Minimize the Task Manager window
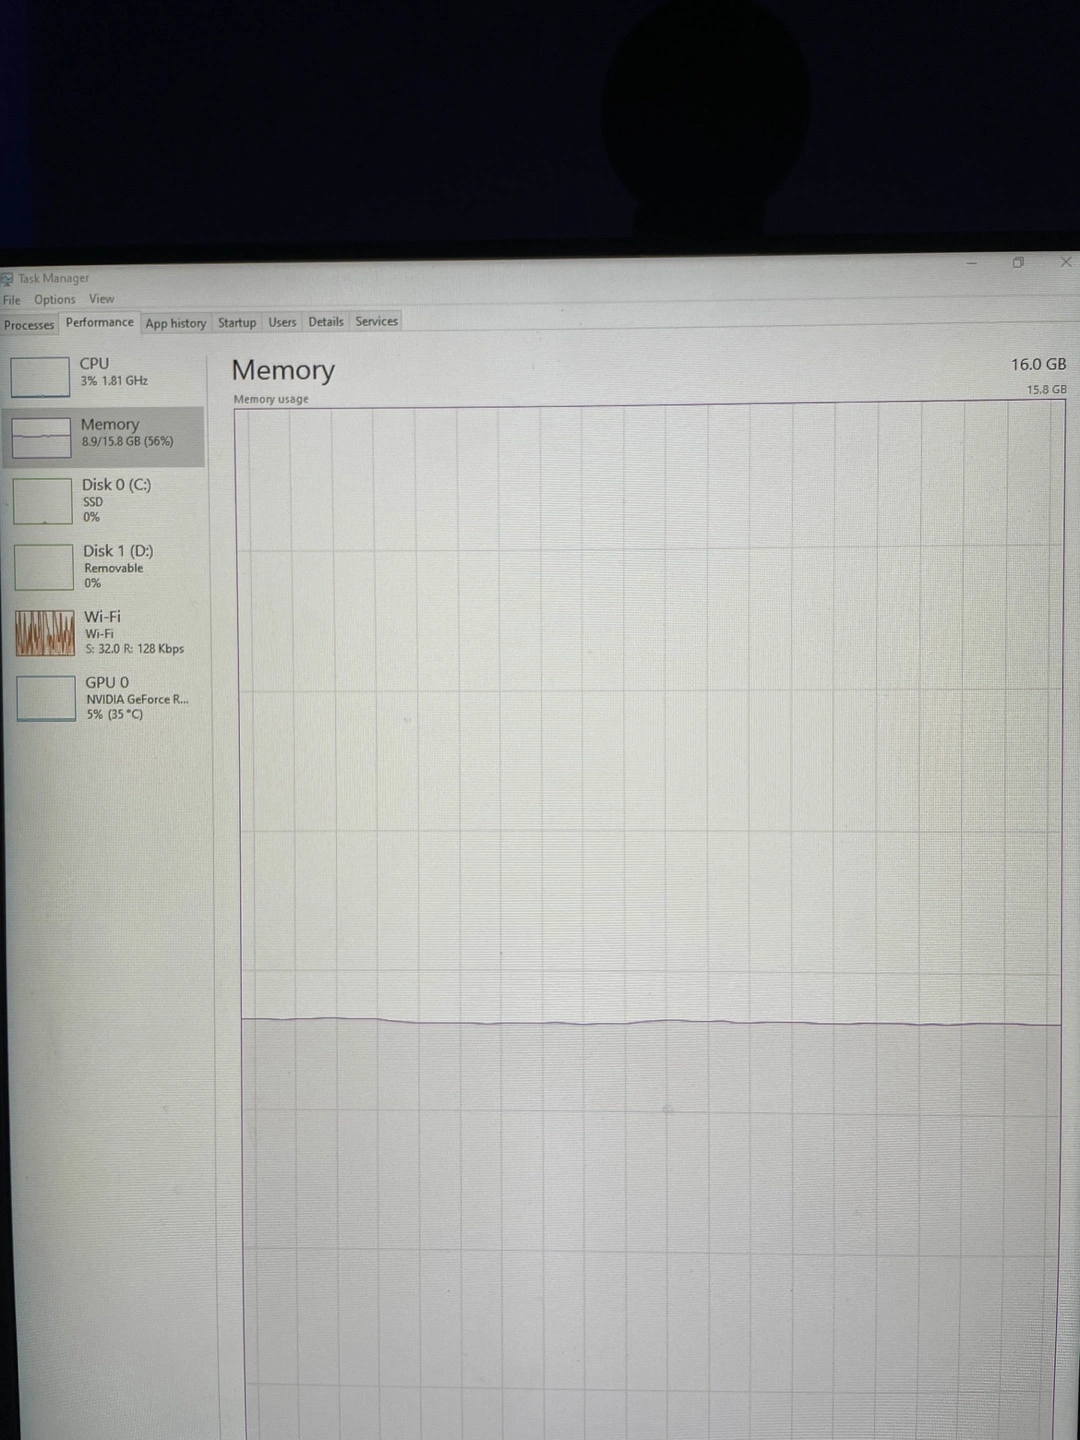This screenshot has width=1080, height=1440. [971, 263]
